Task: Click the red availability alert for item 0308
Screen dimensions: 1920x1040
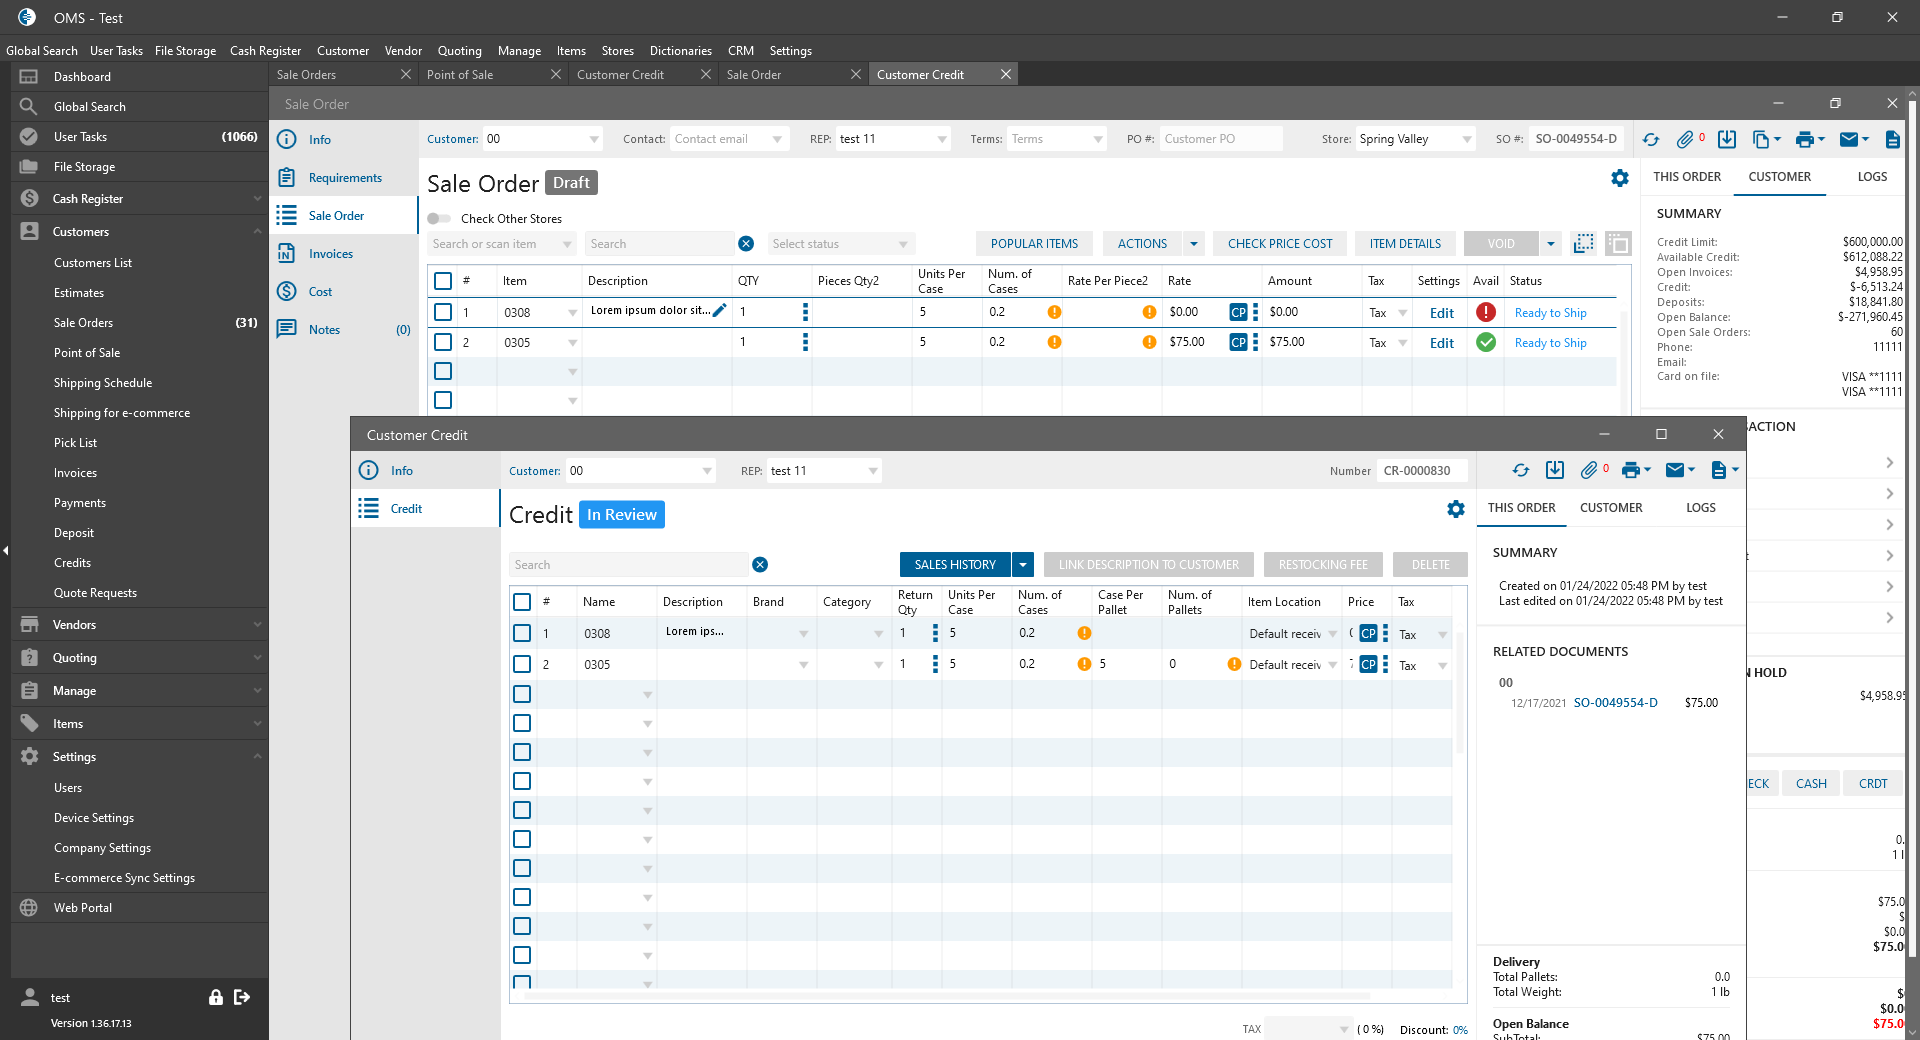Action: pyautogui.click(x=1486, y=312)
